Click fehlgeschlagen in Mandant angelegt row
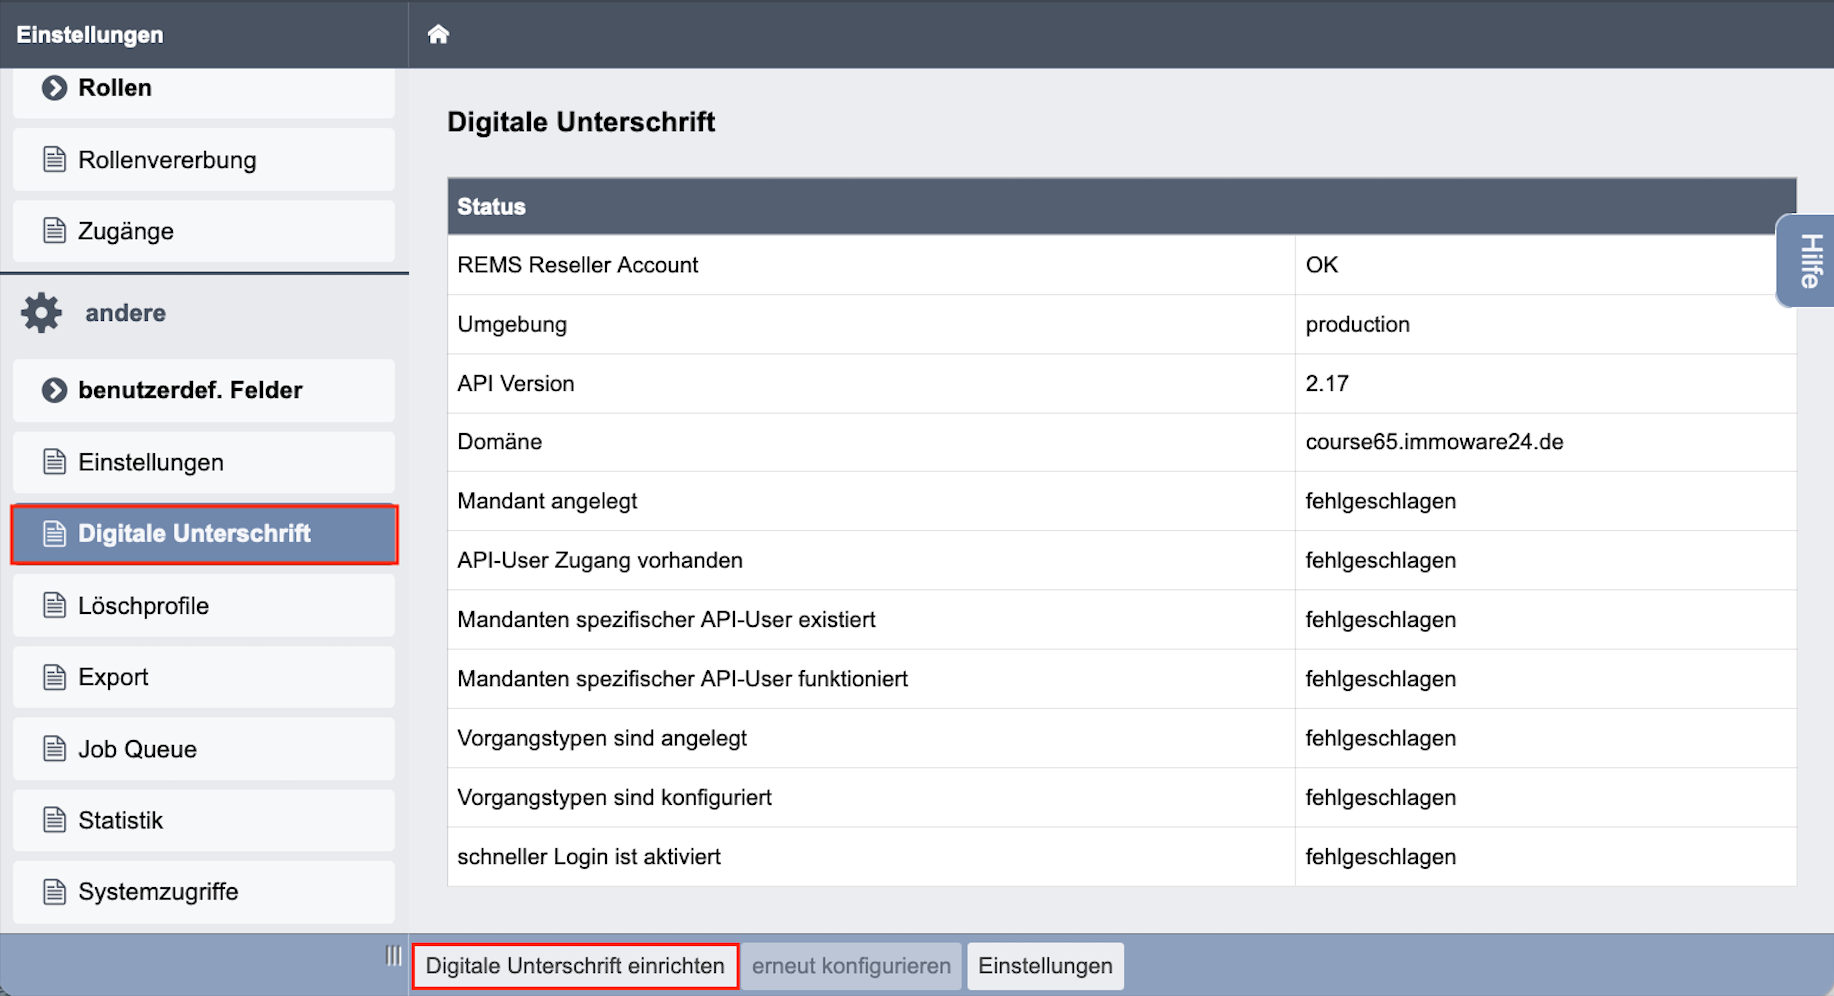Image resolution: width=1834 pixels, height=996 pixels. tap(1380, 501)
